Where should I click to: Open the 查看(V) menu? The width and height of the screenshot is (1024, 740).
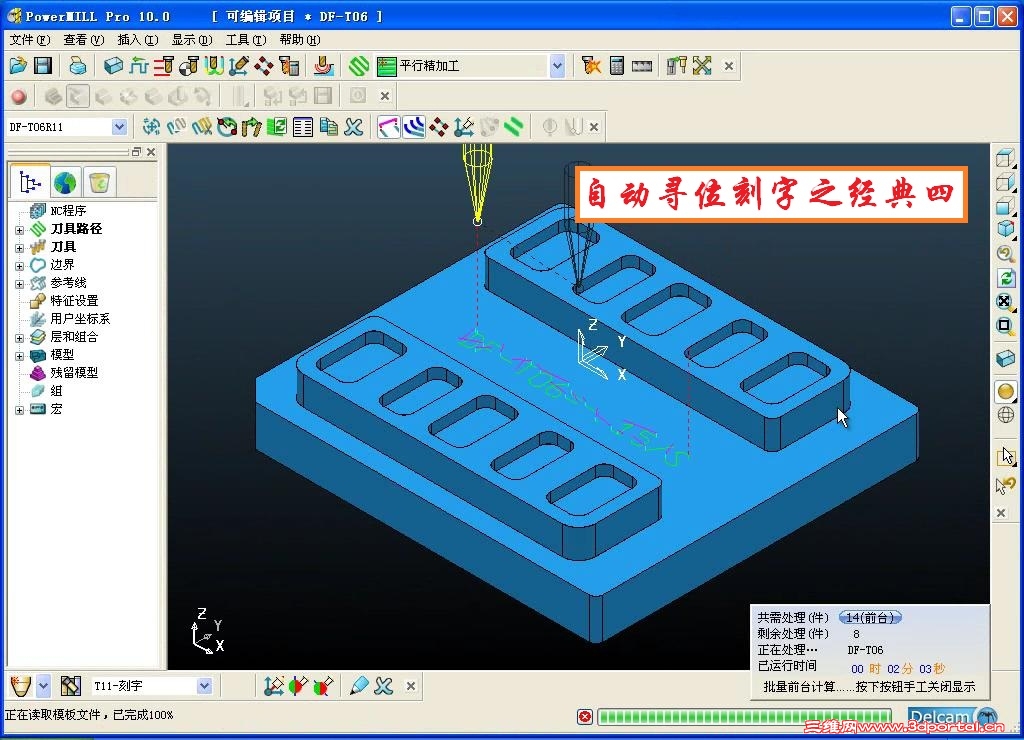point(84,40)
